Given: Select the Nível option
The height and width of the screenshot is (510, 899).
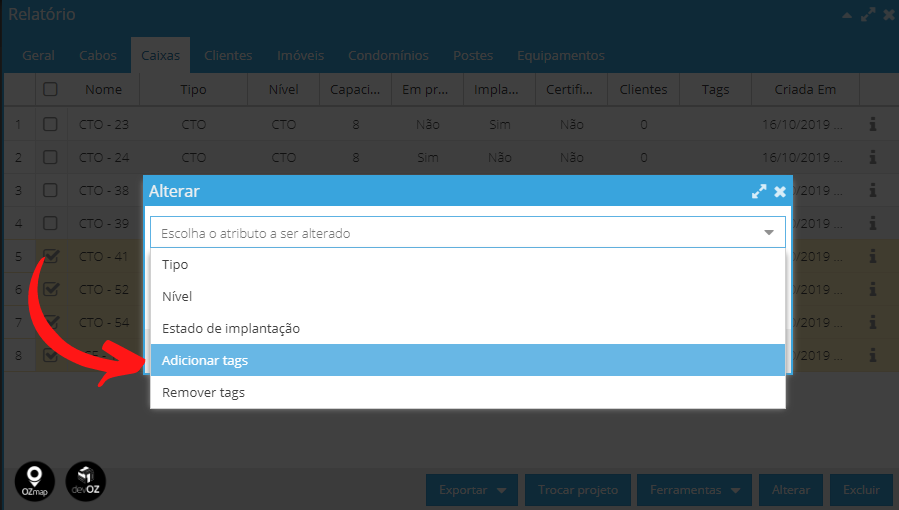Looking at the screenshot, I should pos(467,296).
